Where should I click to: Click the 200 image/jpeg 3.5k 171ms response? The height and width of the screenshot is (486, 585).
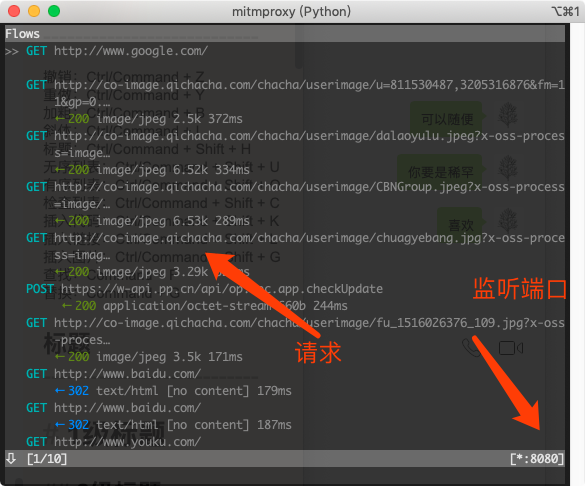tap(148, 357)
